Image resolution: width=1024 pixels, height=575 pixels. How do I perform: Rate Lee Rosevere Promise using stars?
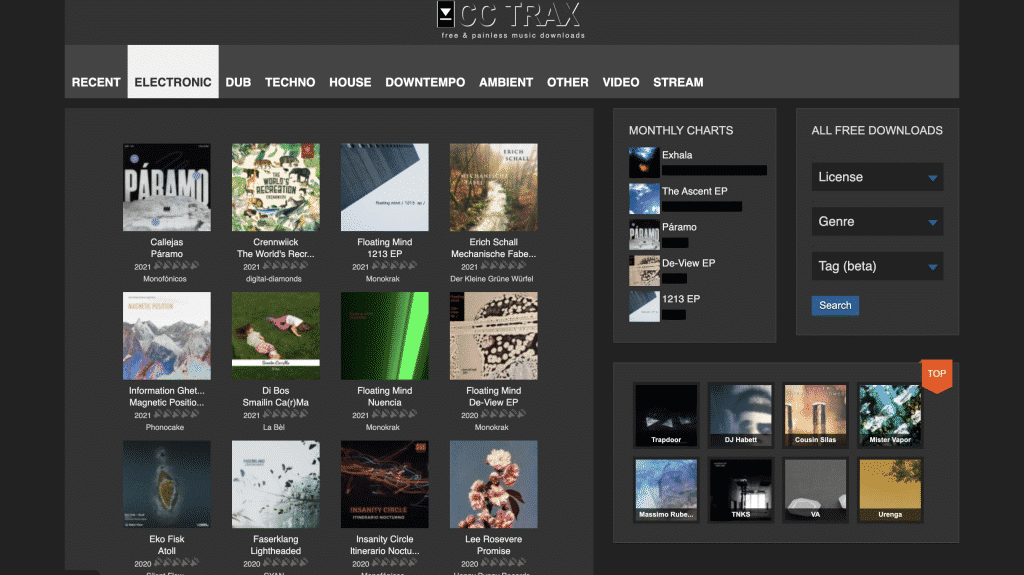pos(504,563)
